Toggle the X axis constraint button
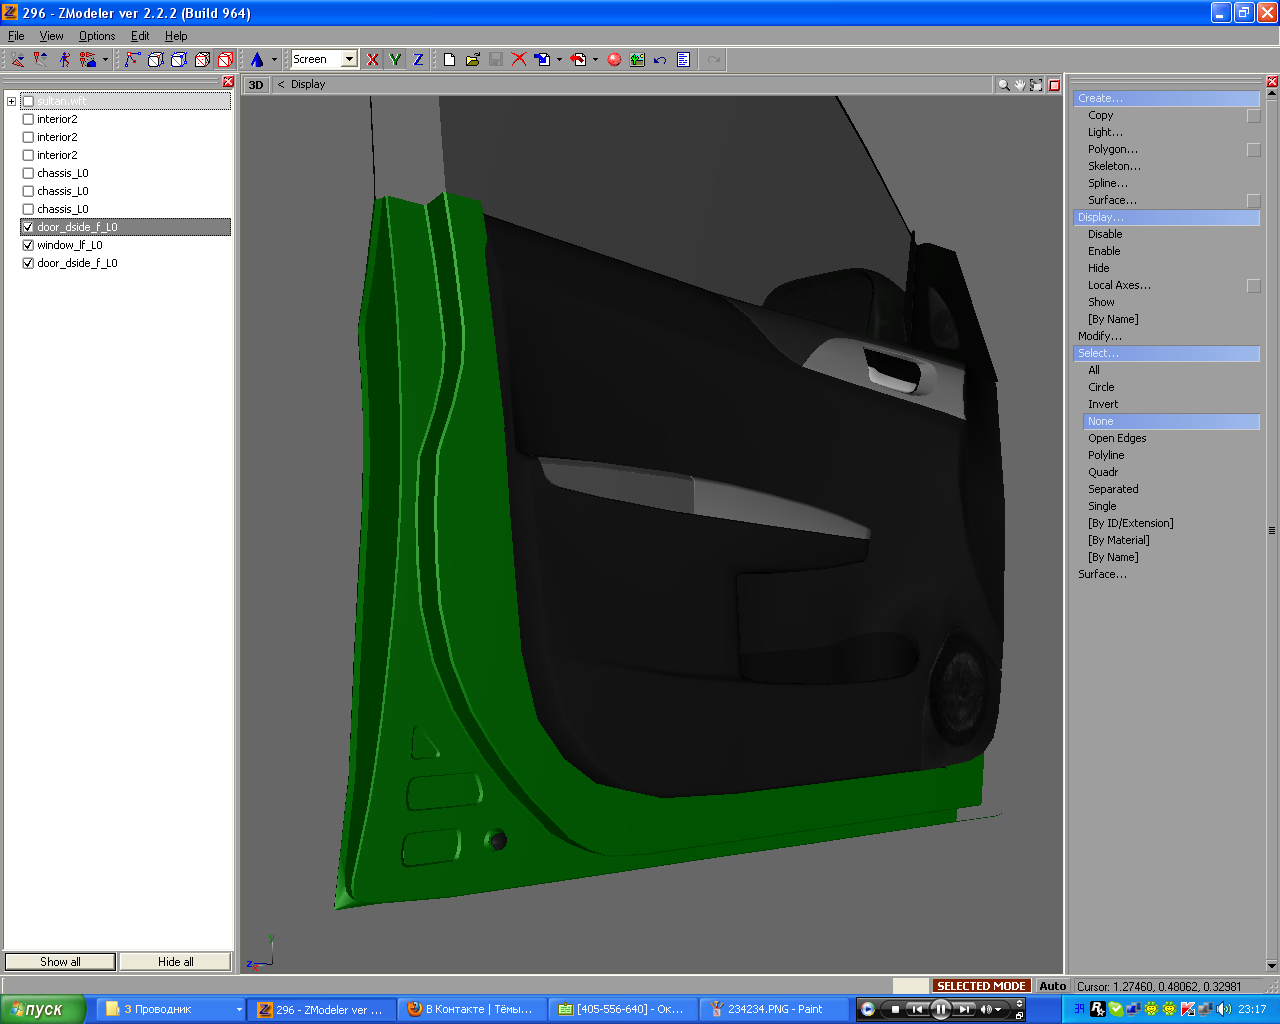This screenshot has height=1024, width=1280. click(372, 60)
